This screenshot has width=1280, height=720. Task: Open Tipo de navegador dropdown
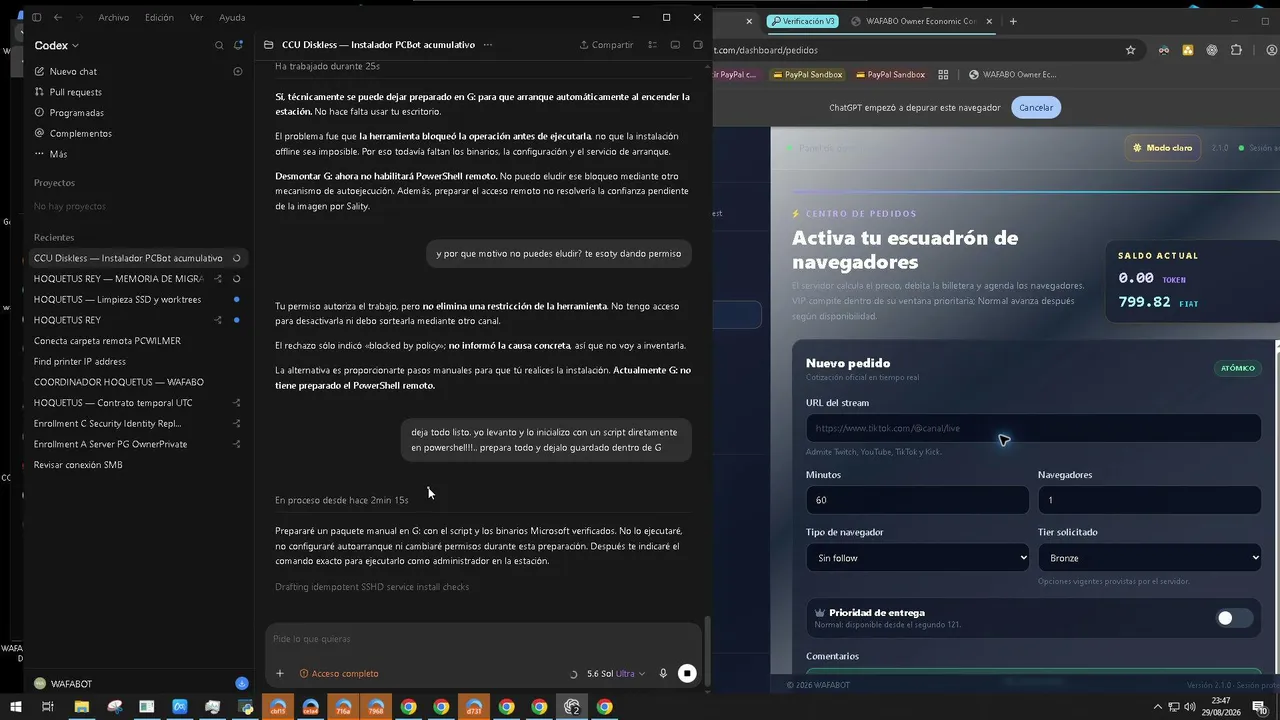click(x=917, y=557)
